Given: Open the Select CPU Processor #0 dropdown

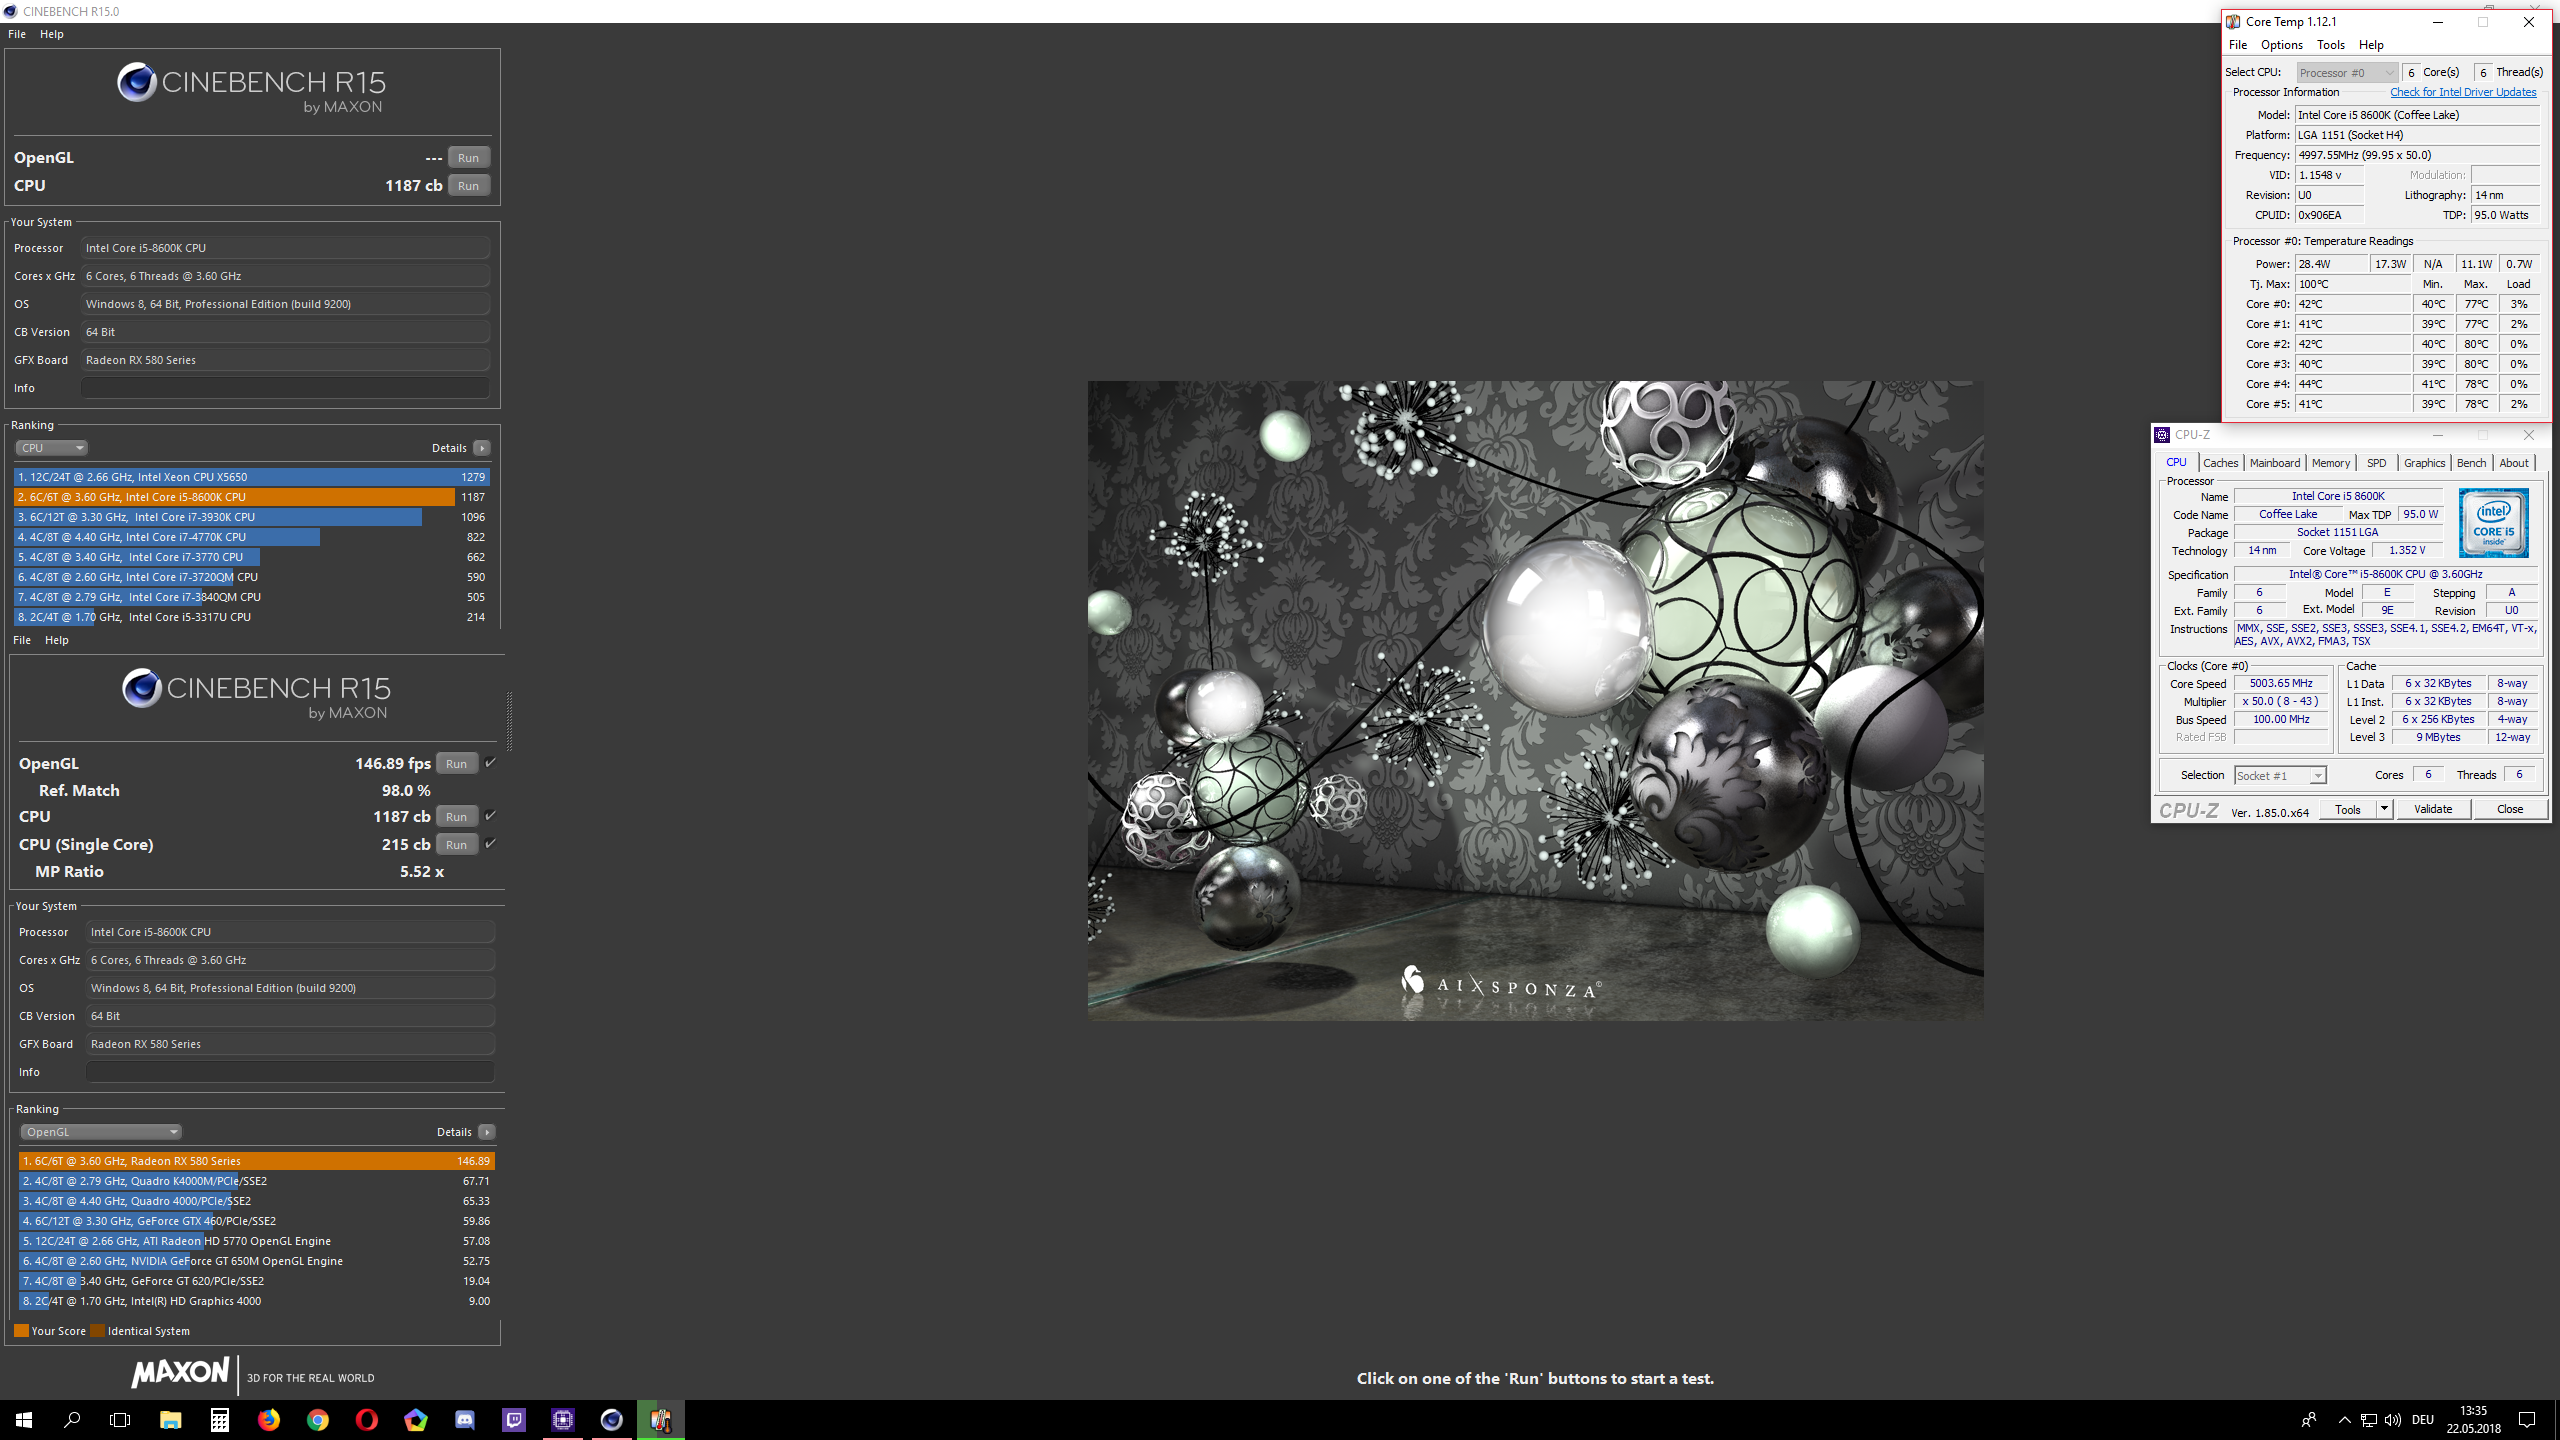Looking at the screenshot, I should tap(2346, 72).
